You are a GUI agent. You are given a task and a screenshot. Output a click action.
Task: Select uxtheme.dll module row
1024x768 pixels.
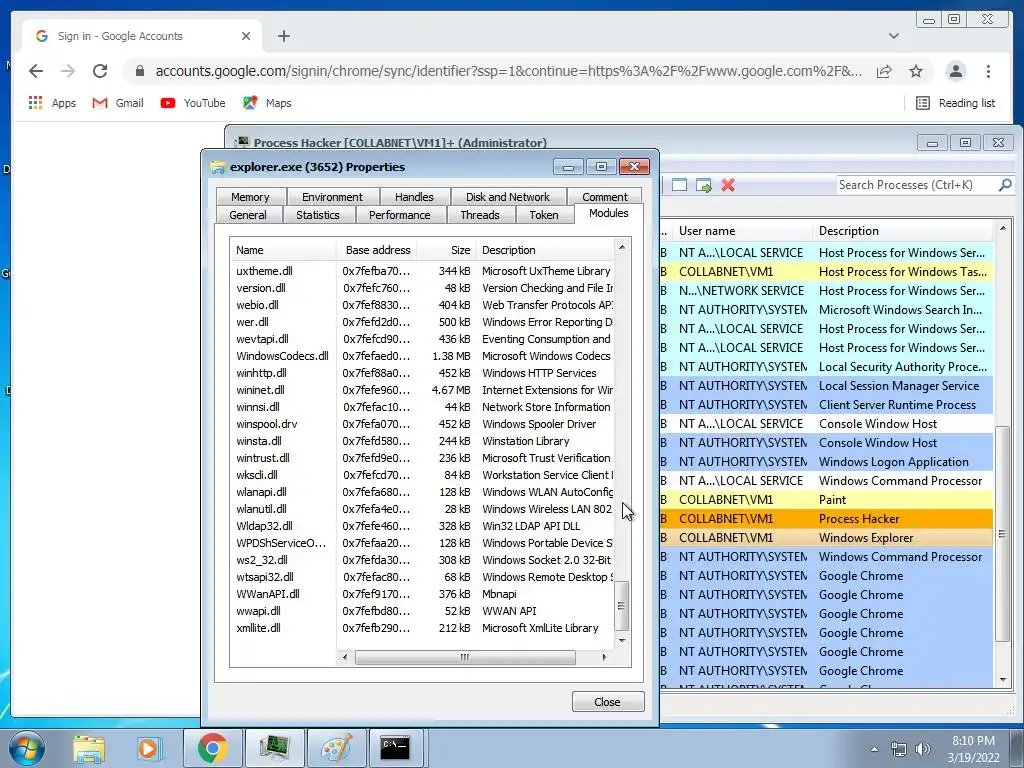tap(422, 271)
